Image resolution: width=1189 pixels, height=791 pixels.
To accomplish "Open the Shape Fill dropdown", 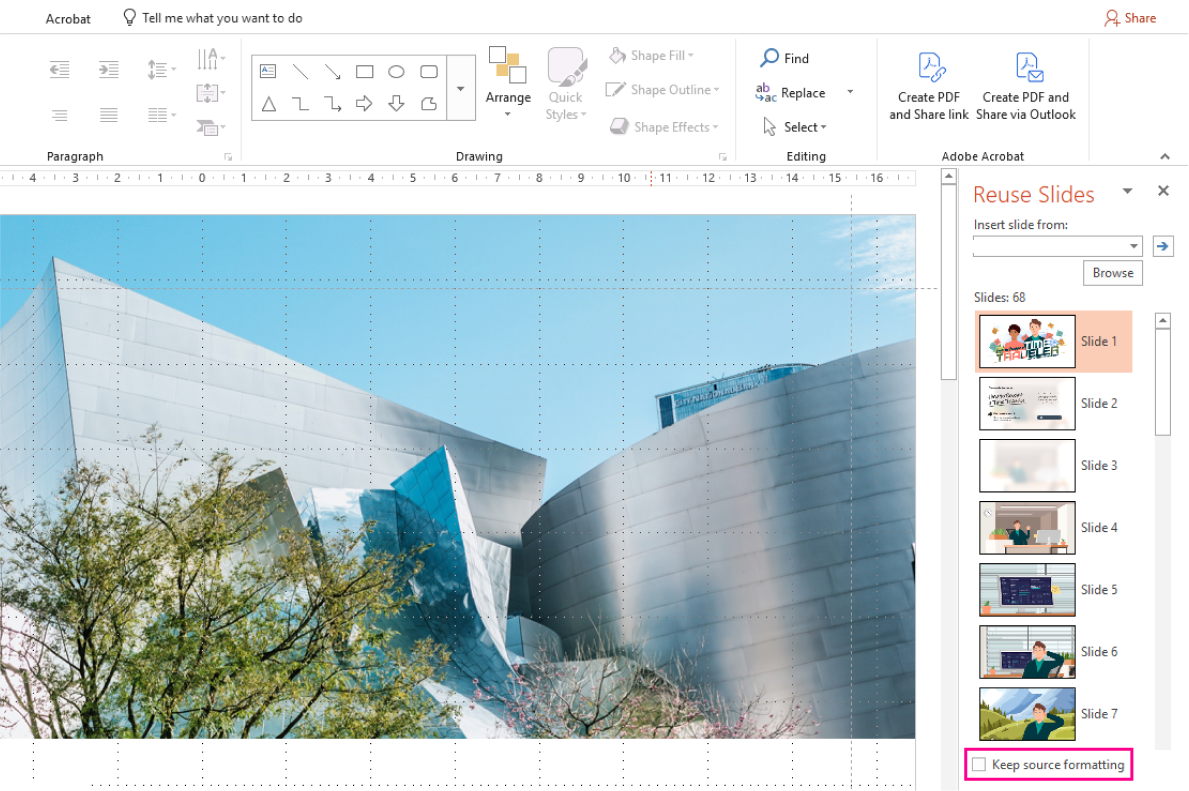I will (651, 55).
